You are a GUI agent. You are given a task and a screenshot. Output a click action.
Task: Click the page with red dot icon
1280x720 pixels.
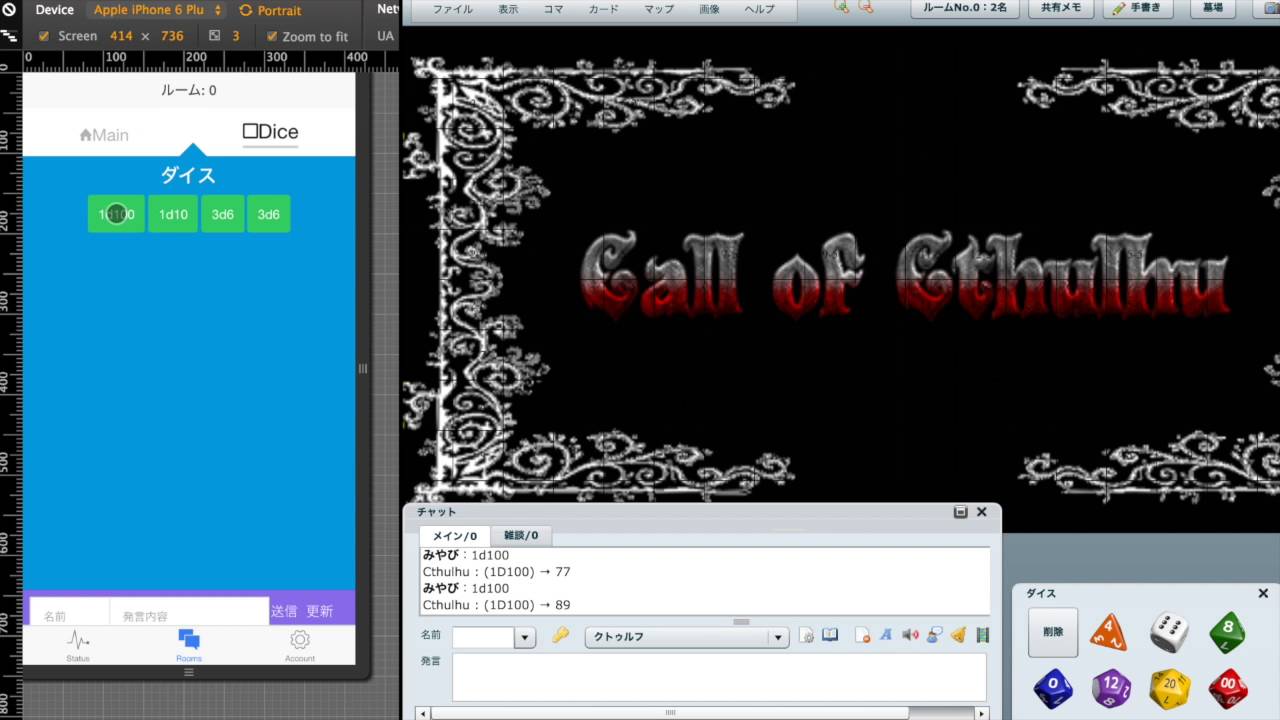(x=862, y=635)
